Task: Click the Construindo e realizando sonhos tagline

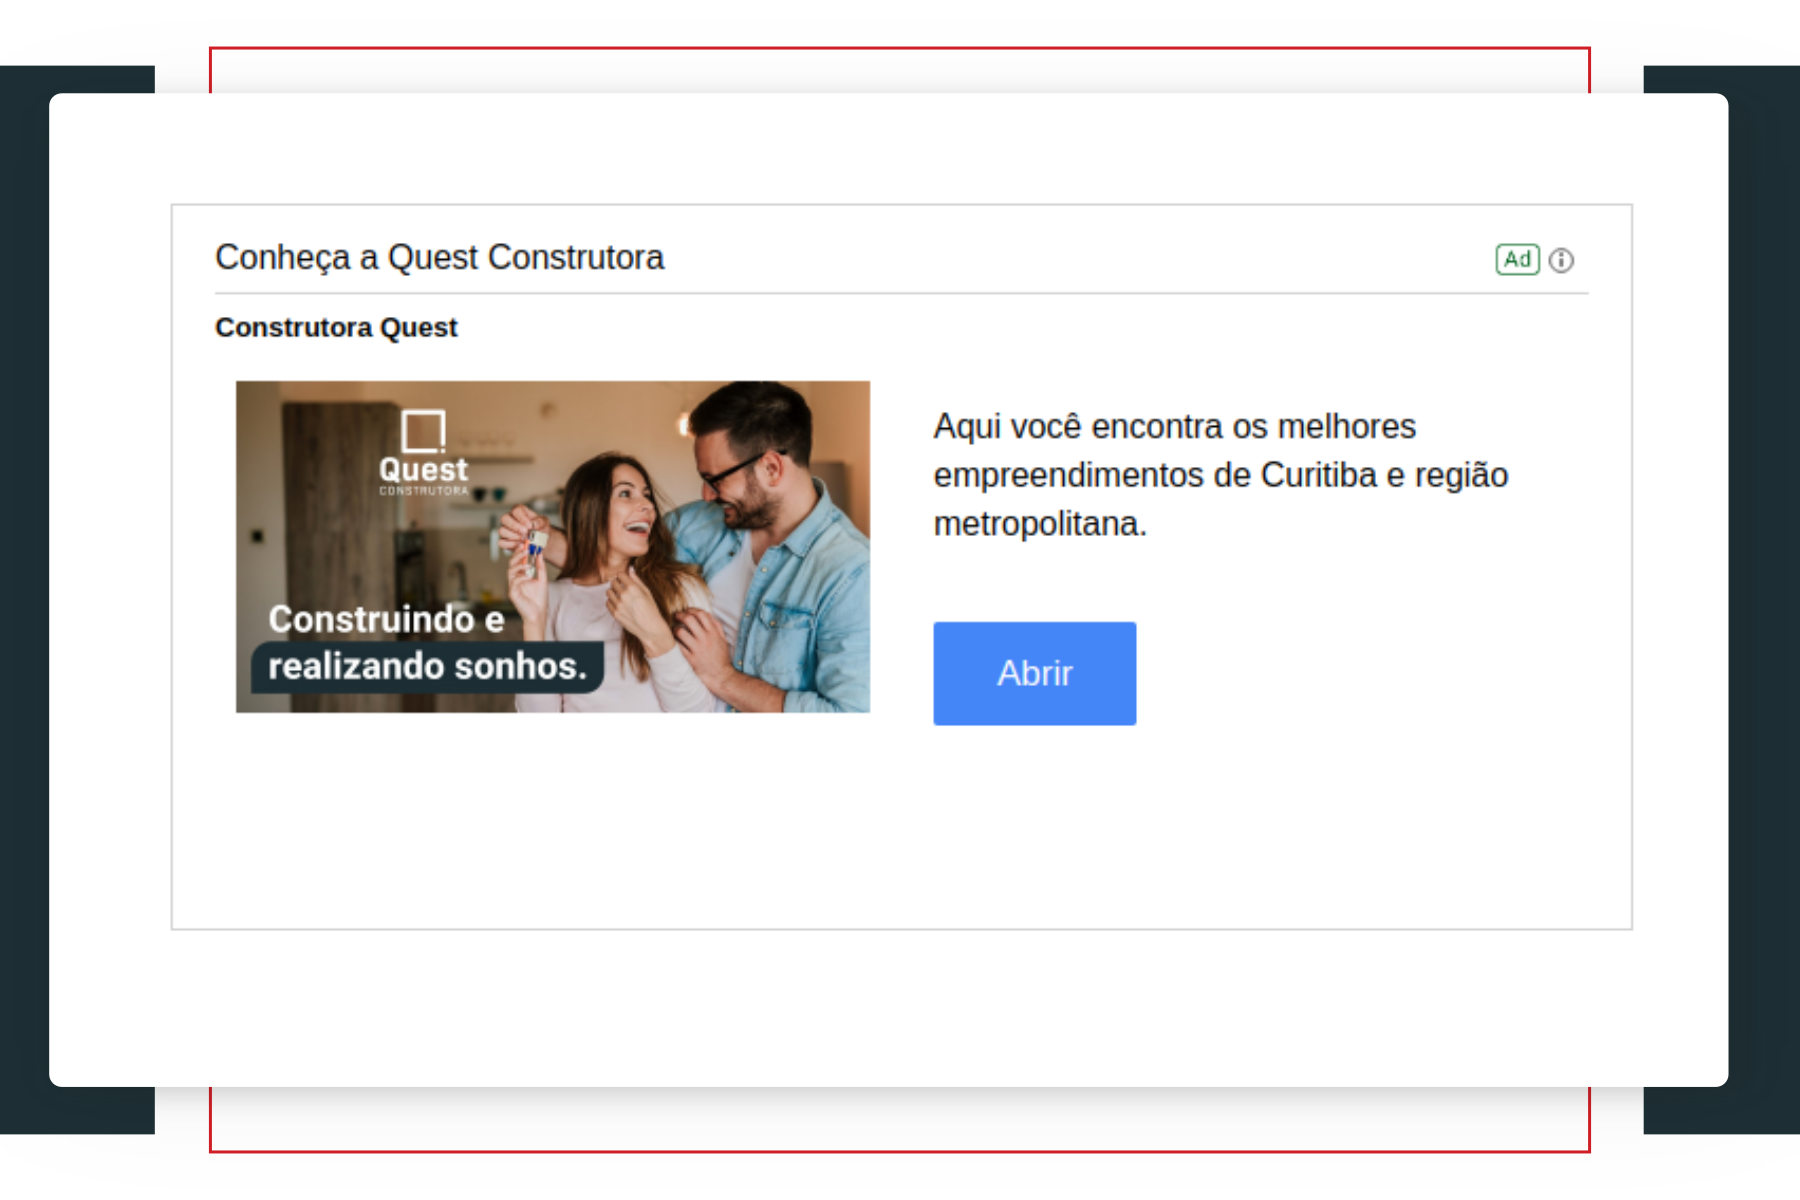Action: coord(428,643)
